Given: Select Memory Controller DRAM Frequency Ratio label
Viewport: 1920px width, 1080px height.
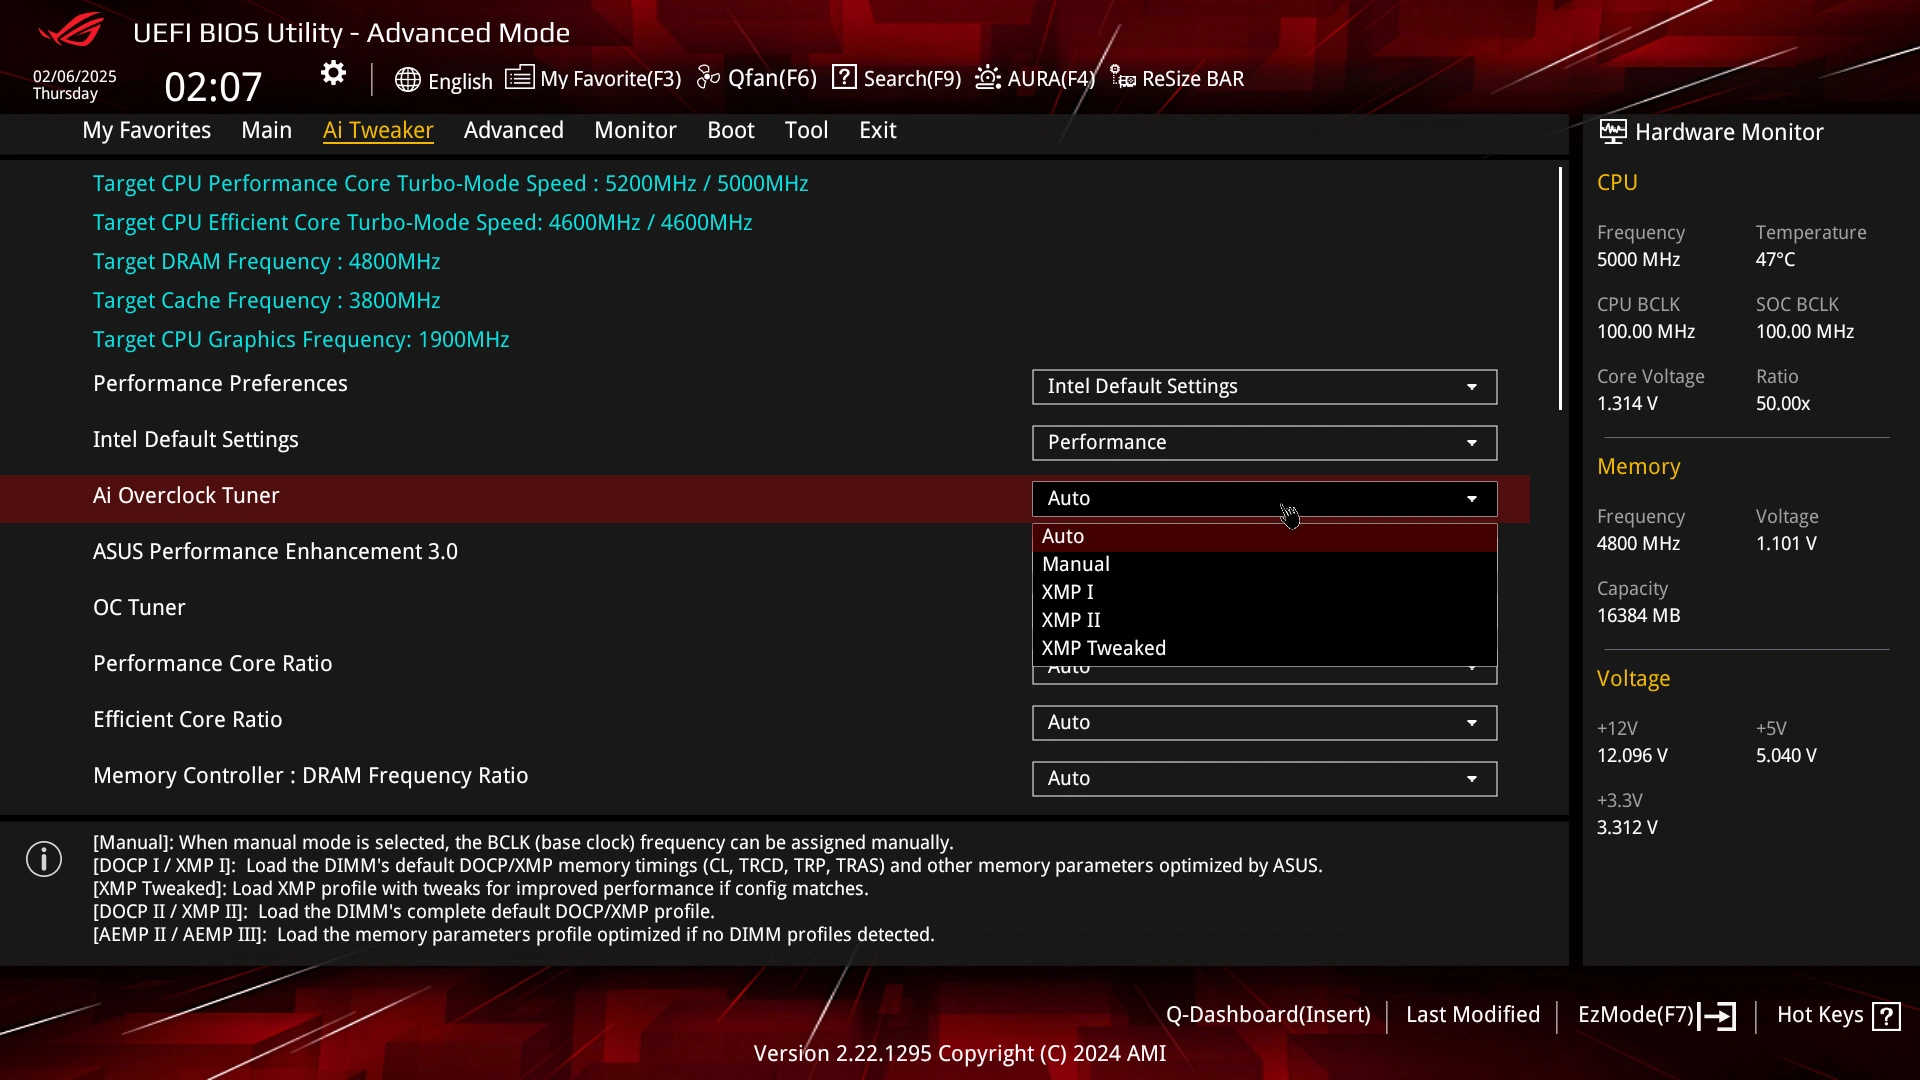Looking at the screenshot, I should pos(311,776).
